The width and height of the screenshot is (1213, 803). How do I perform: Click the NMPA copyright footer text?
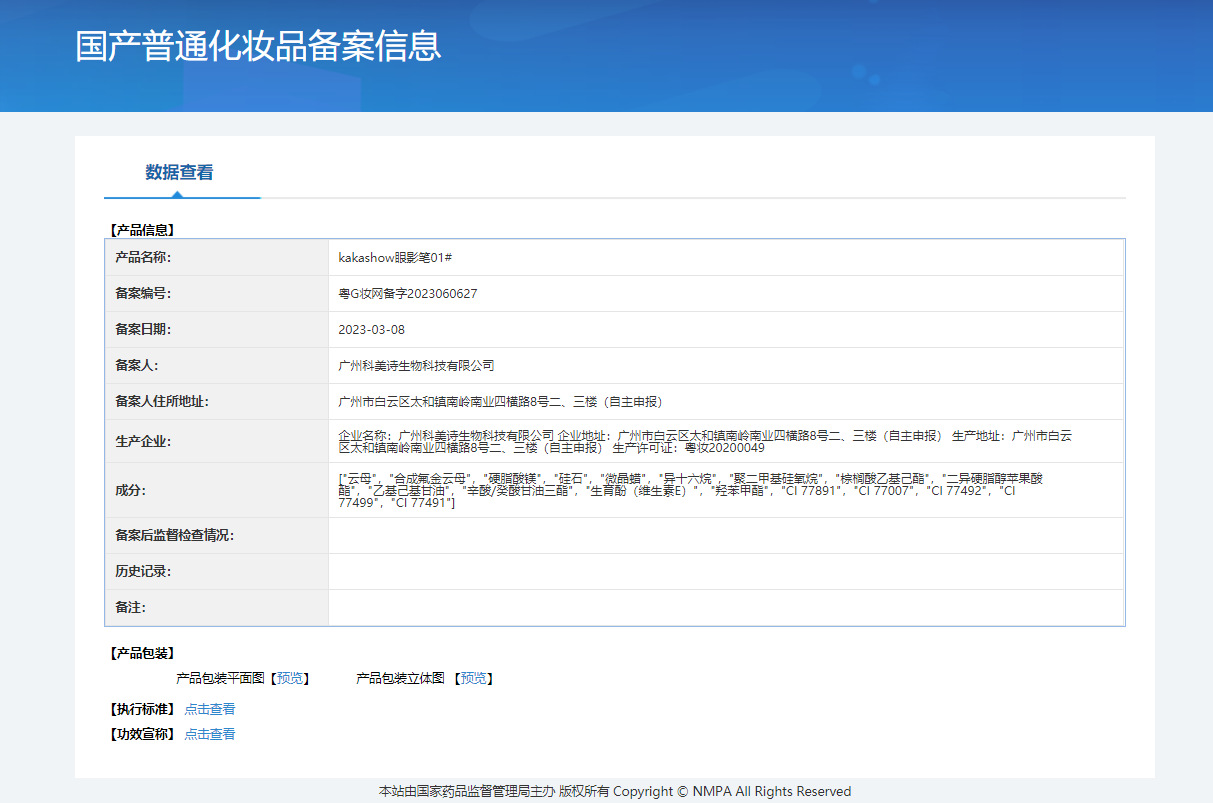(x=614, y=791)
